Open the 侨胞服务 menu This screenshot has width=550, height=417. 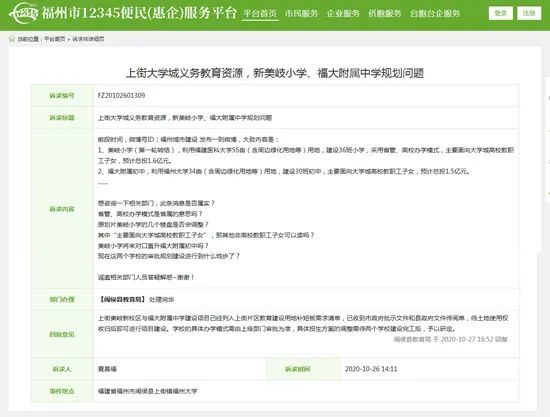(385, 14)
